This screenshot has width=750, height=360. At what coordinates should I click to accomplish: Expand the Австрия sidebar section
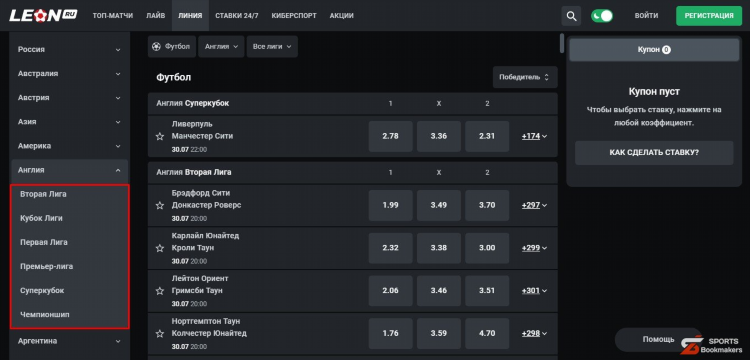pos(69,98)
